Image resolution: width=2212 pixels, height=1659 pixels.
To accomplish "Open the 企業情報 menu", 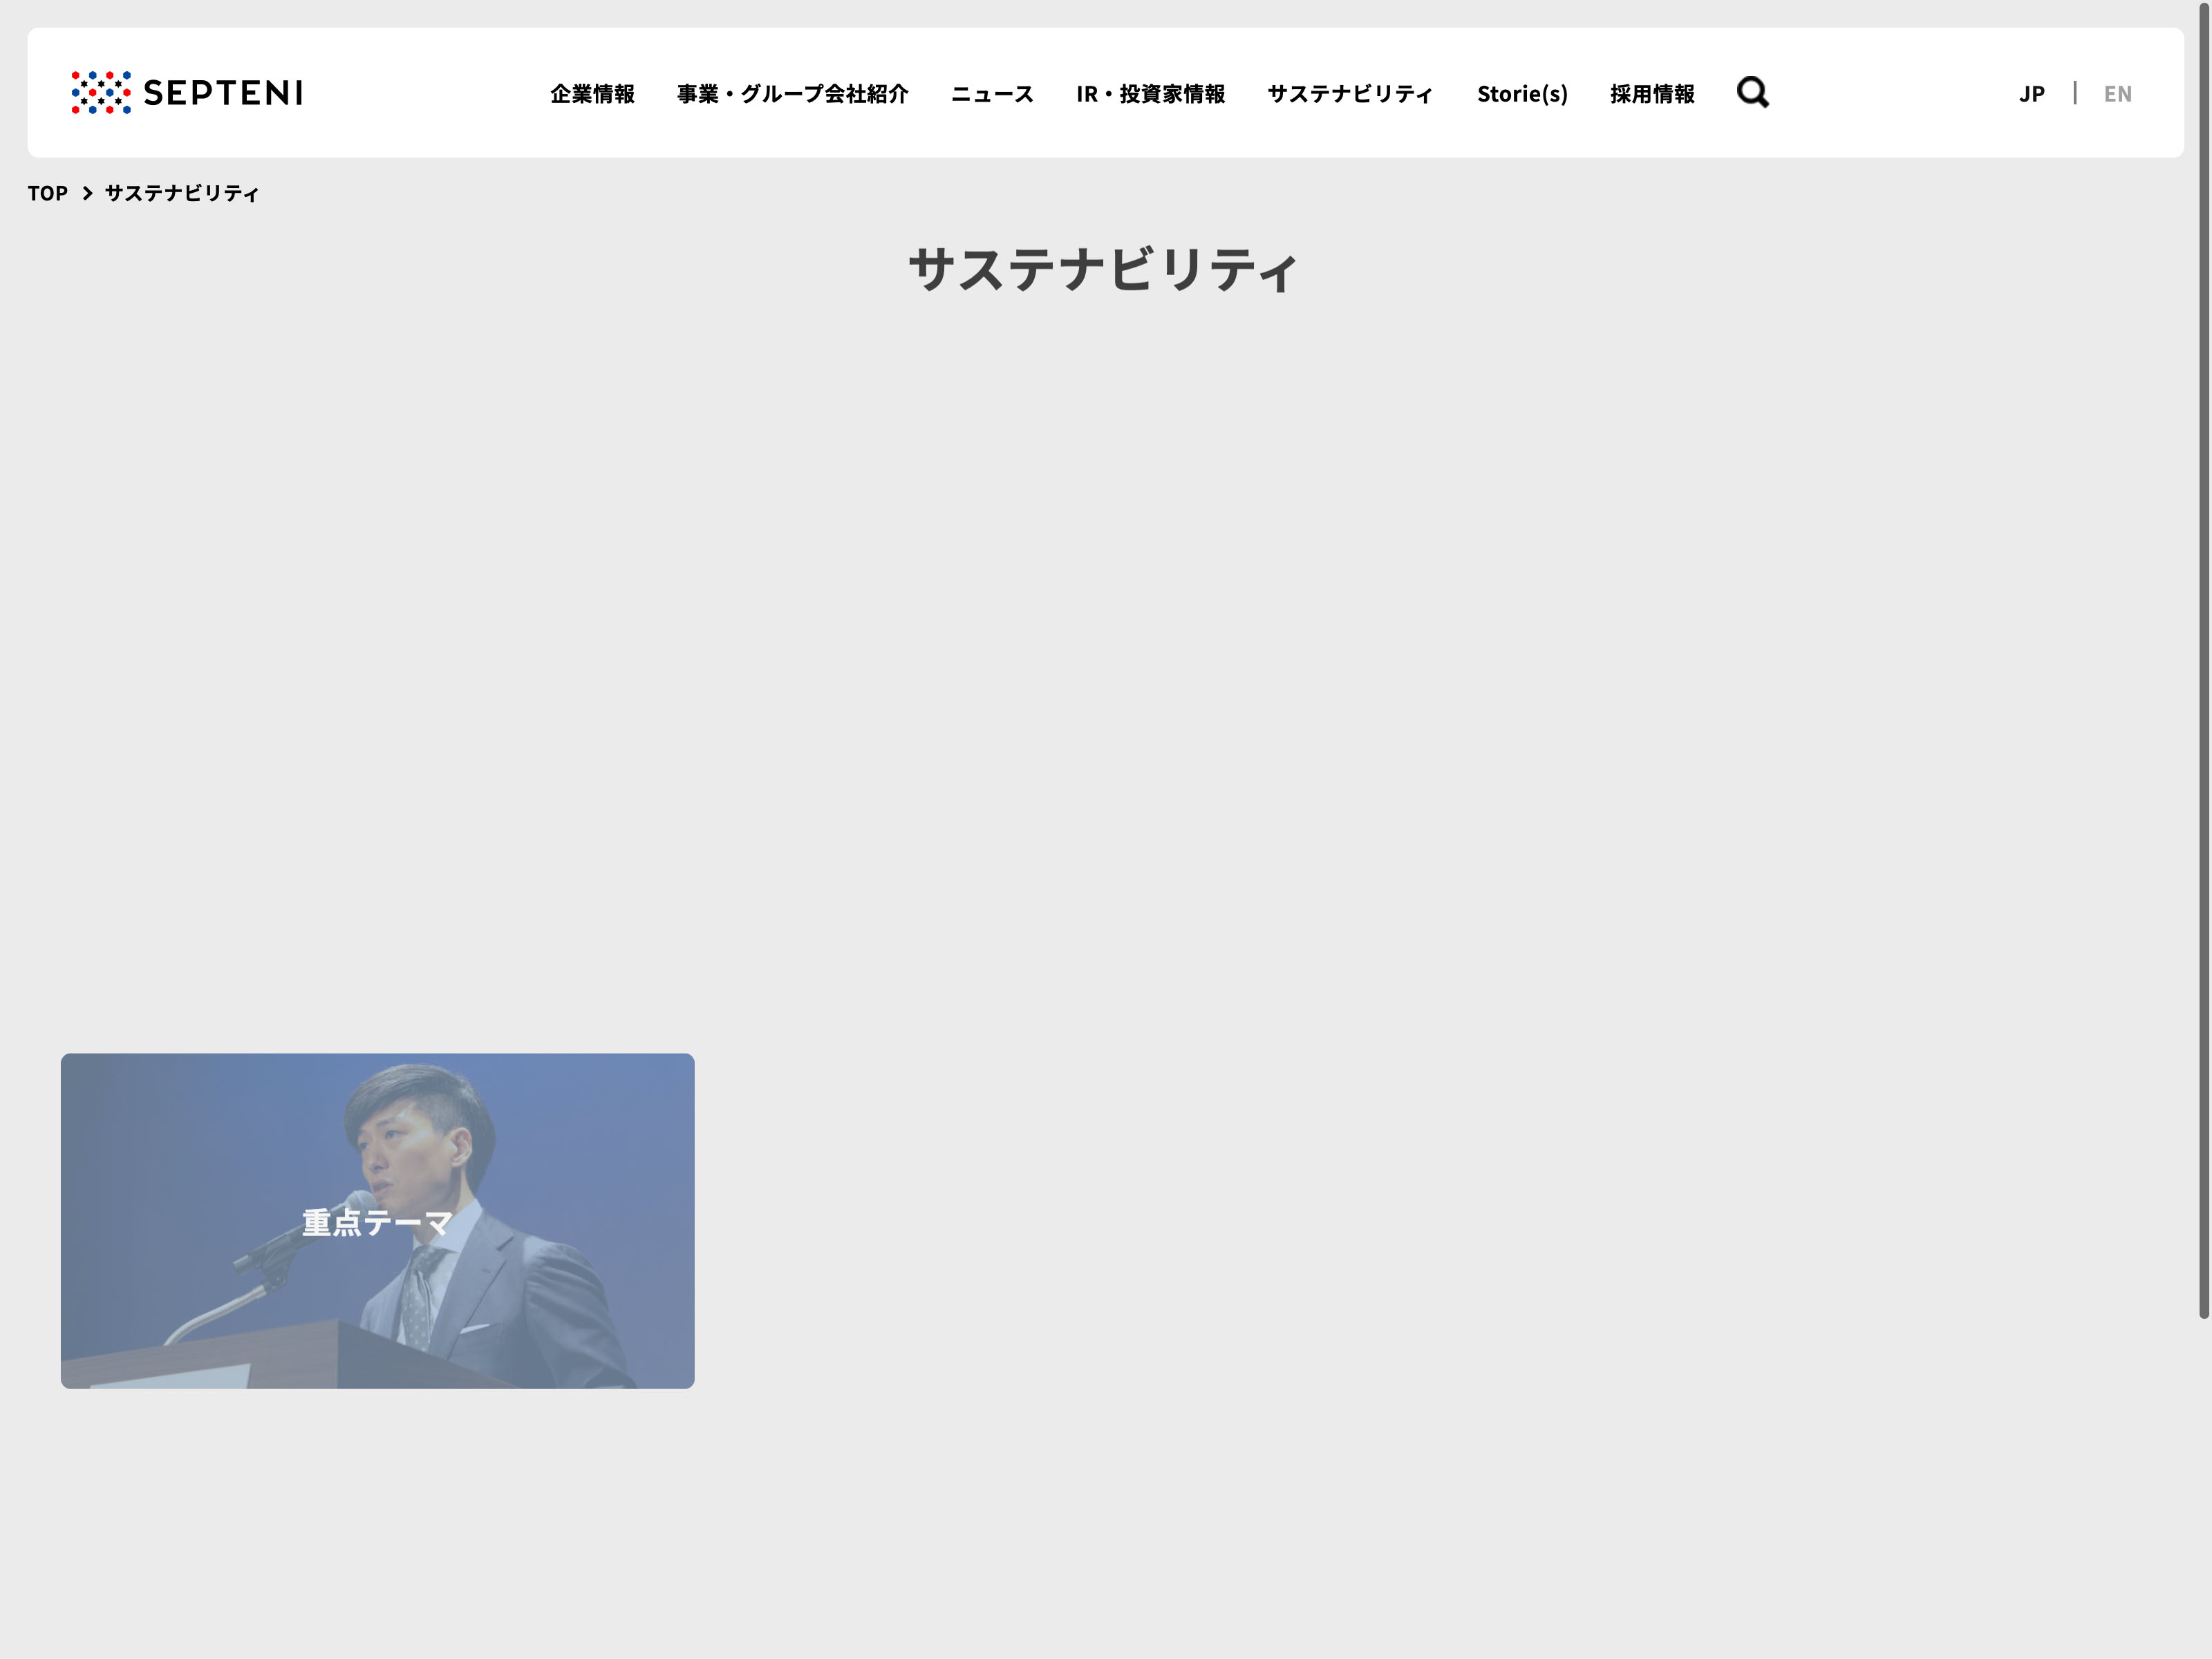I will tap(592, 94).
